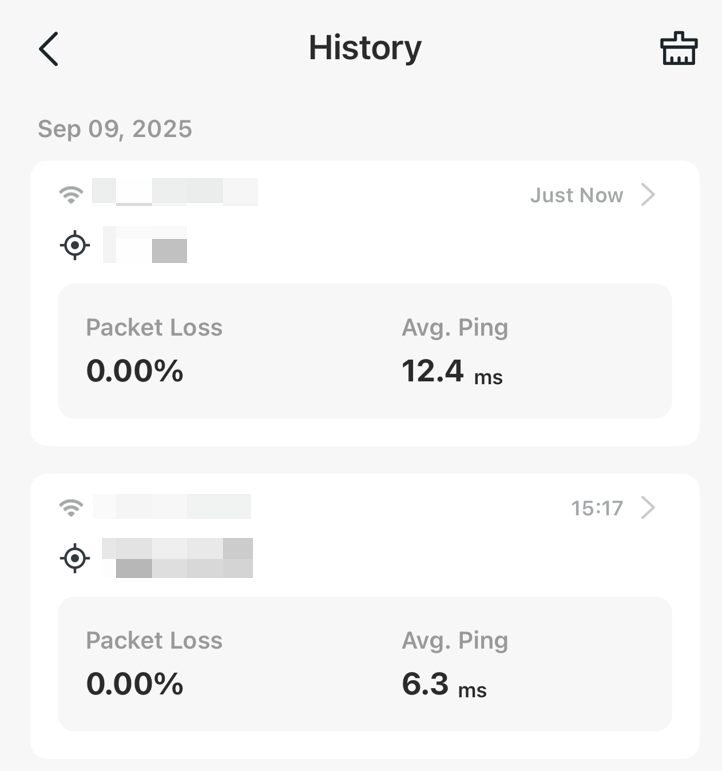
Task: Select the 6.3 ms average ping value
Action: (443, 685)
